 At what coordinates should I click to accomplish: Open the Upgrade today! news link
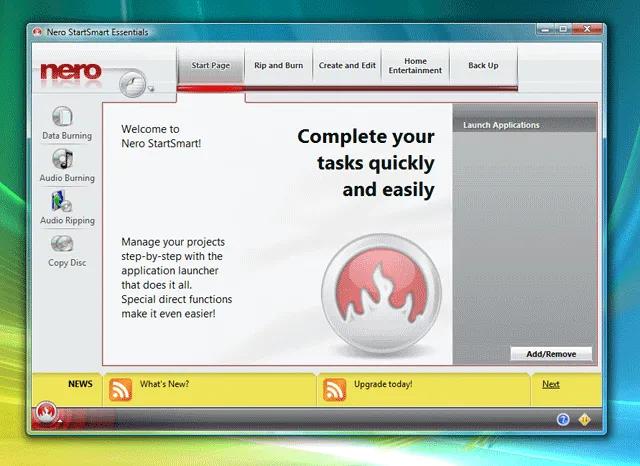point(383,384)
